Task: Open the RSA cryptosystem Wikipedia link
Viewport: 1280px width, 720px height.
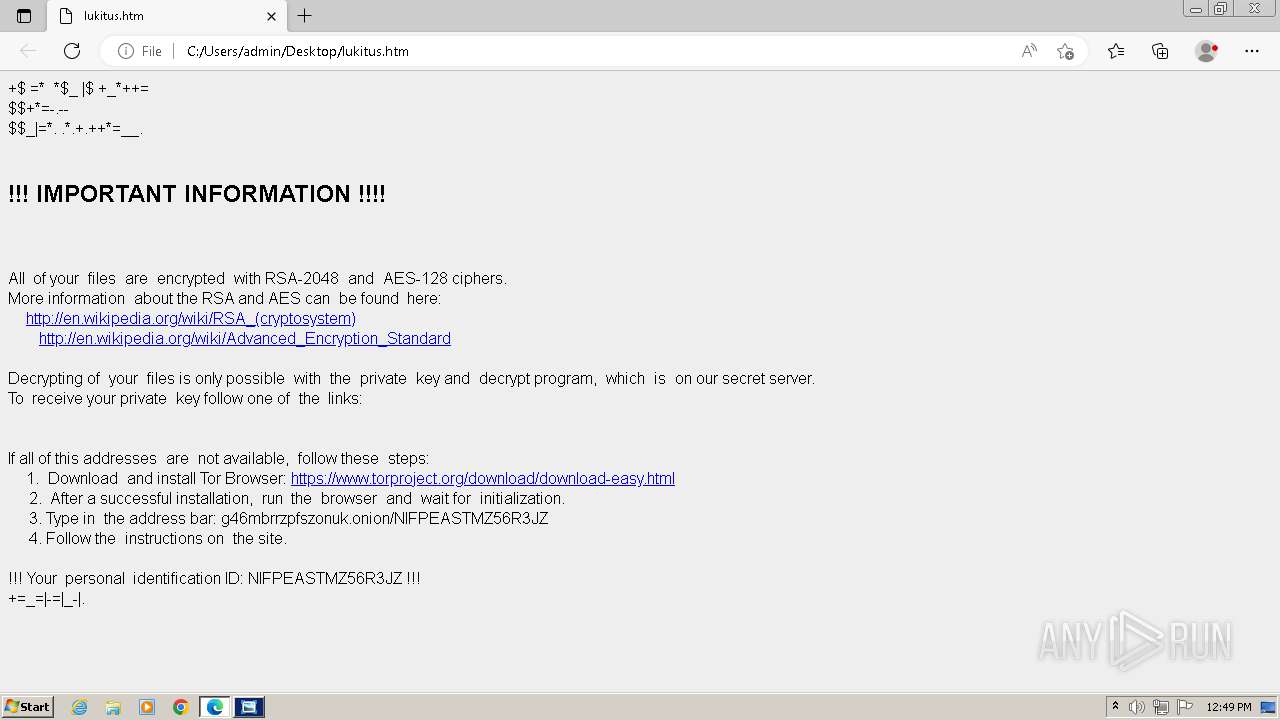Action: 191,318
